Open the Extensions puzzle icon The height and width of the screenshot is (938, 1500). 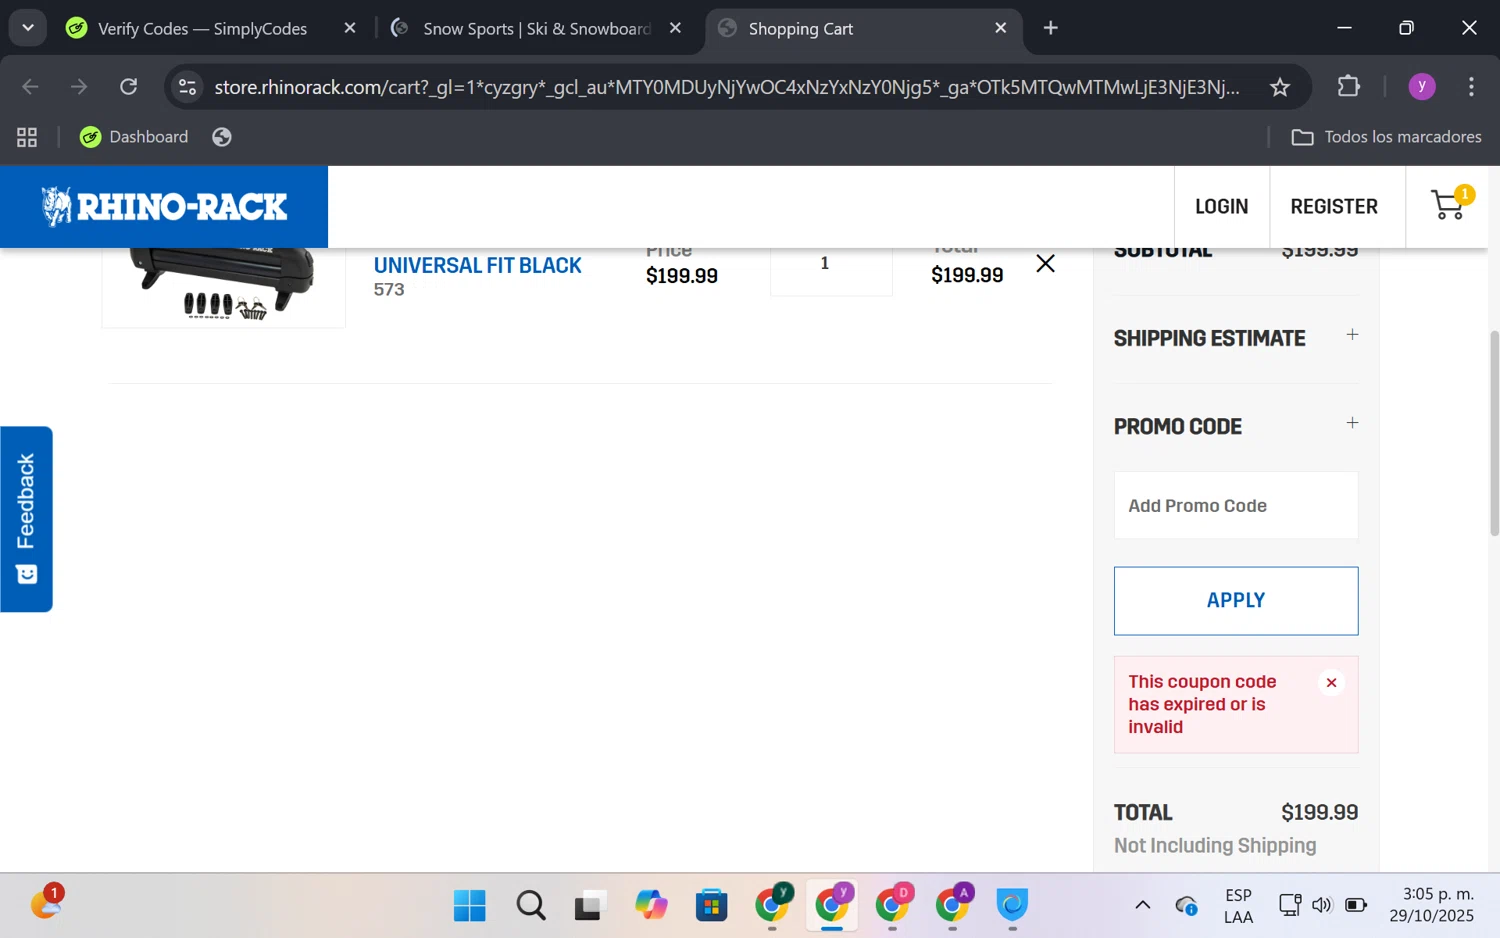(x=1349, y=86)
